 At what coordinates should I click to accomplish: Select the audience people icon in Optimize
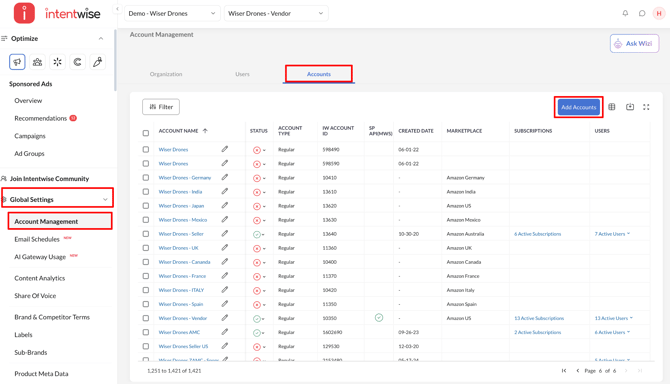(x=37, y=62)
